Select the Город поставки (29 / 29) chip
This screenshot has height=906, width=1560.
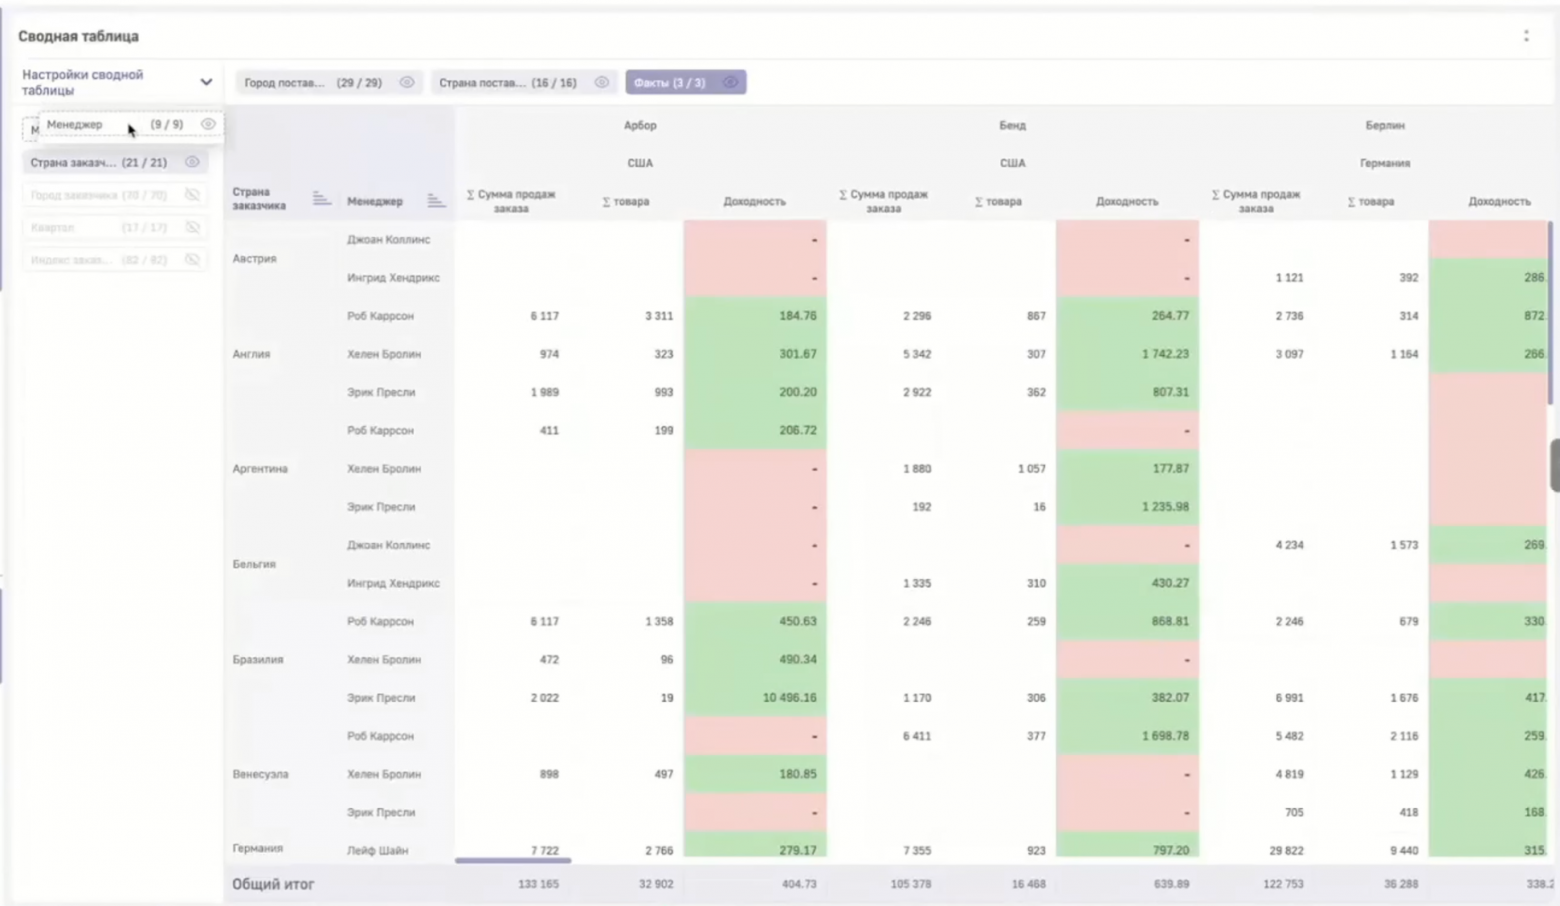312,83
